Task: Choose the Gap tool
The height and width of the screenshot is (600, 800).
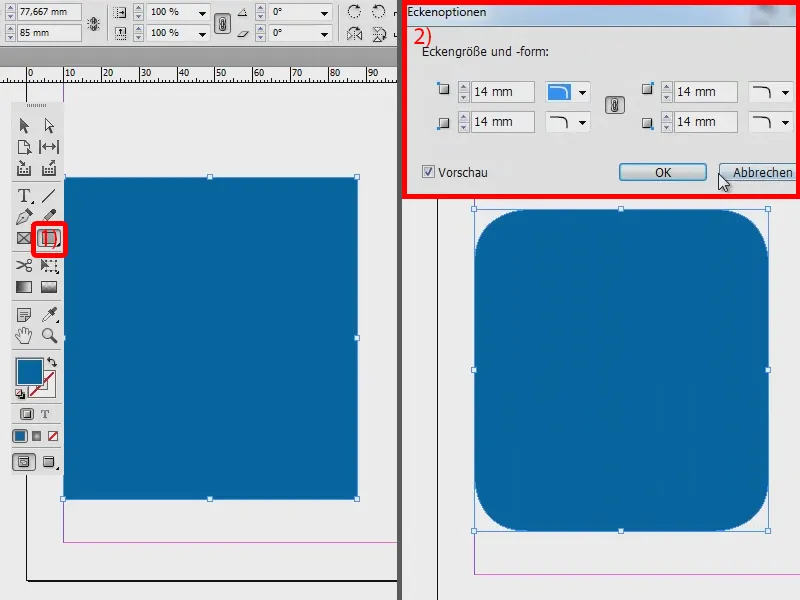Action: [x=49, y=147]
